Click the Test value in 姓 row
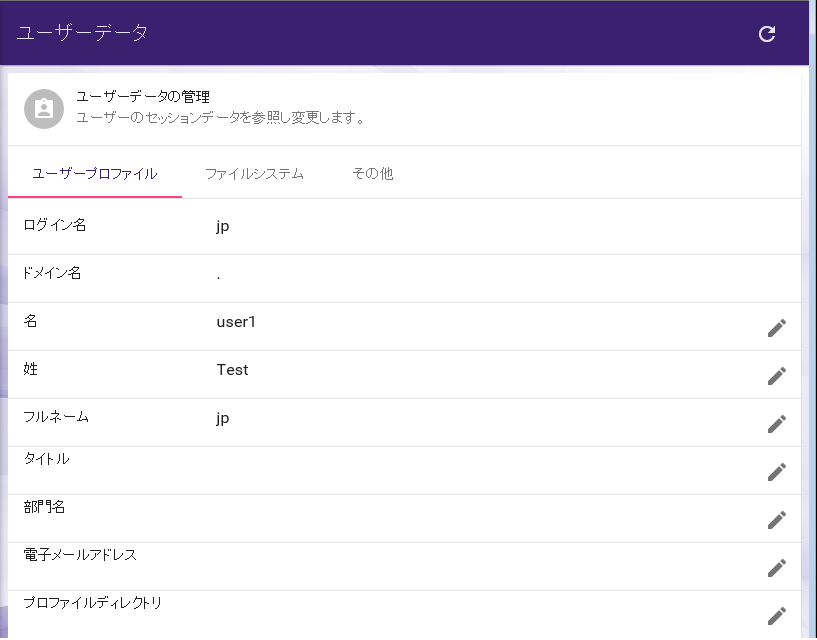This screenshot has width=817, height=640. click(232, 370)
